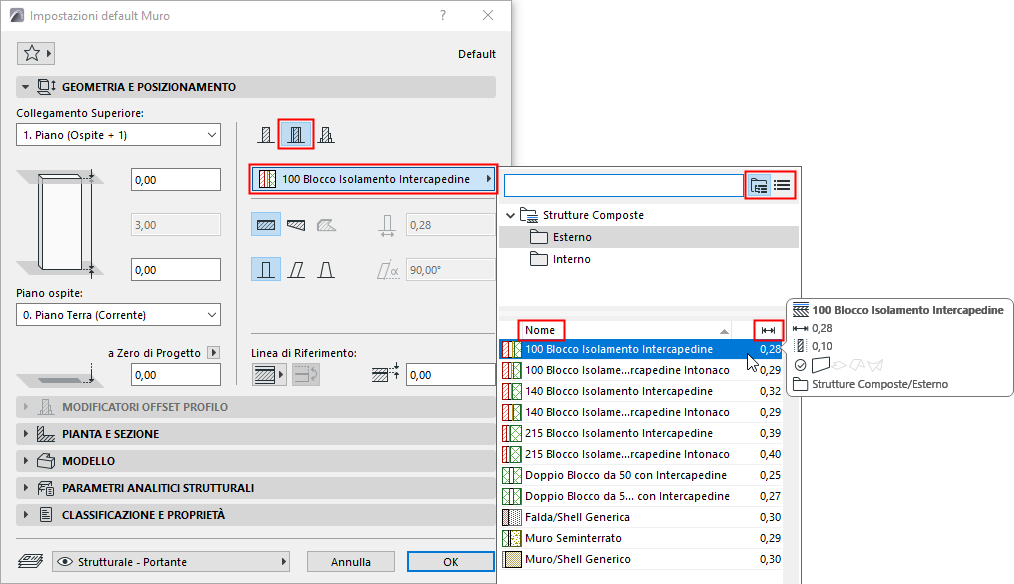
Task: Switch popup to folder tree view
Action: [759, 186]
